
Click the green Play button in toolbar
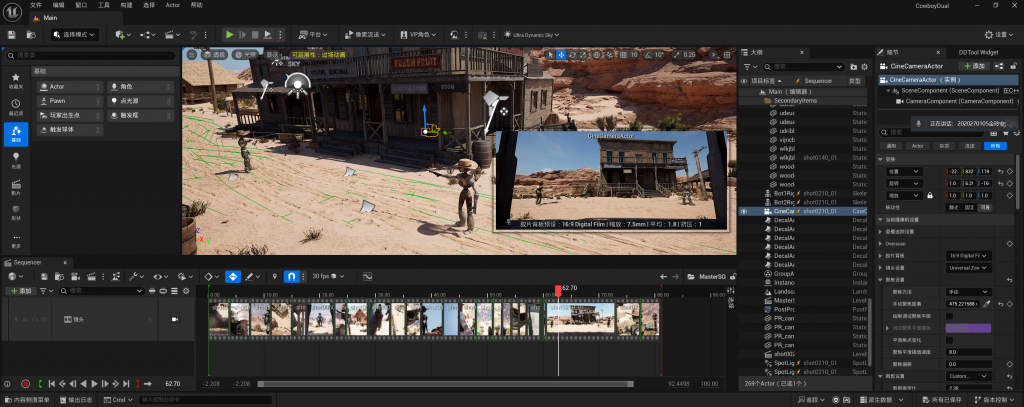point(229,34)
